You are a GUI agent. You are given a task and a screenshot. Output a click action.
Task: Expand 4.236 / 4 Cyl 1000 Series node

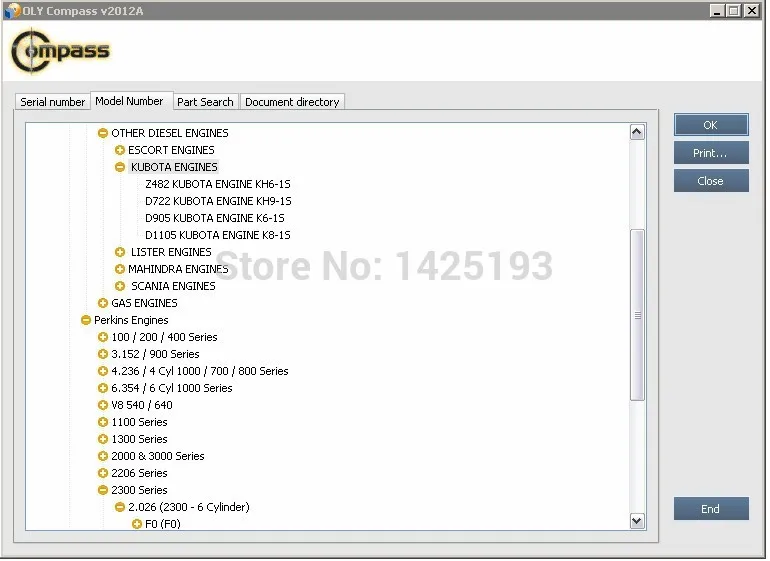pos(103,371)
